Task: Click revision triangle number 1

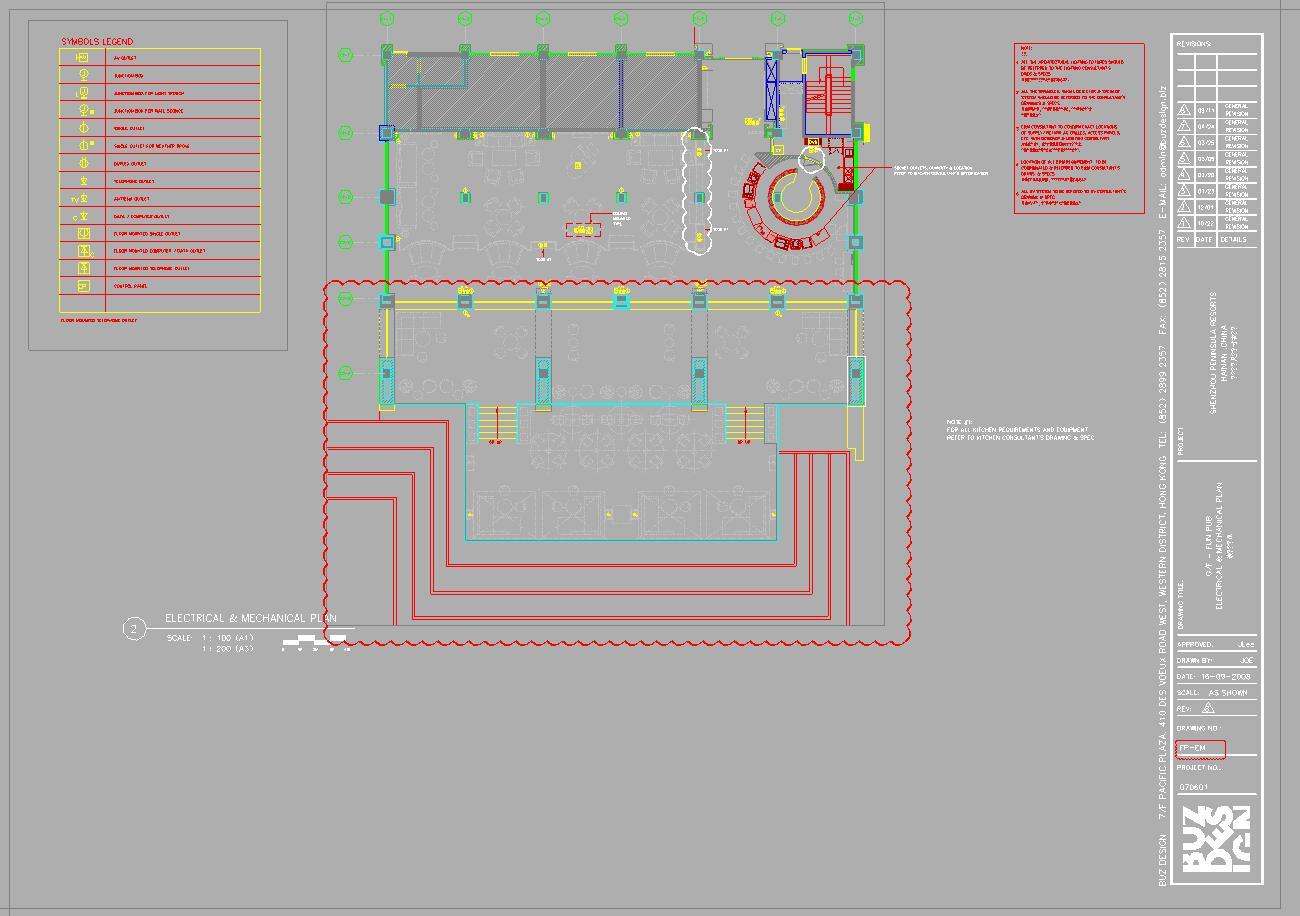Action: click(1184, 223)
